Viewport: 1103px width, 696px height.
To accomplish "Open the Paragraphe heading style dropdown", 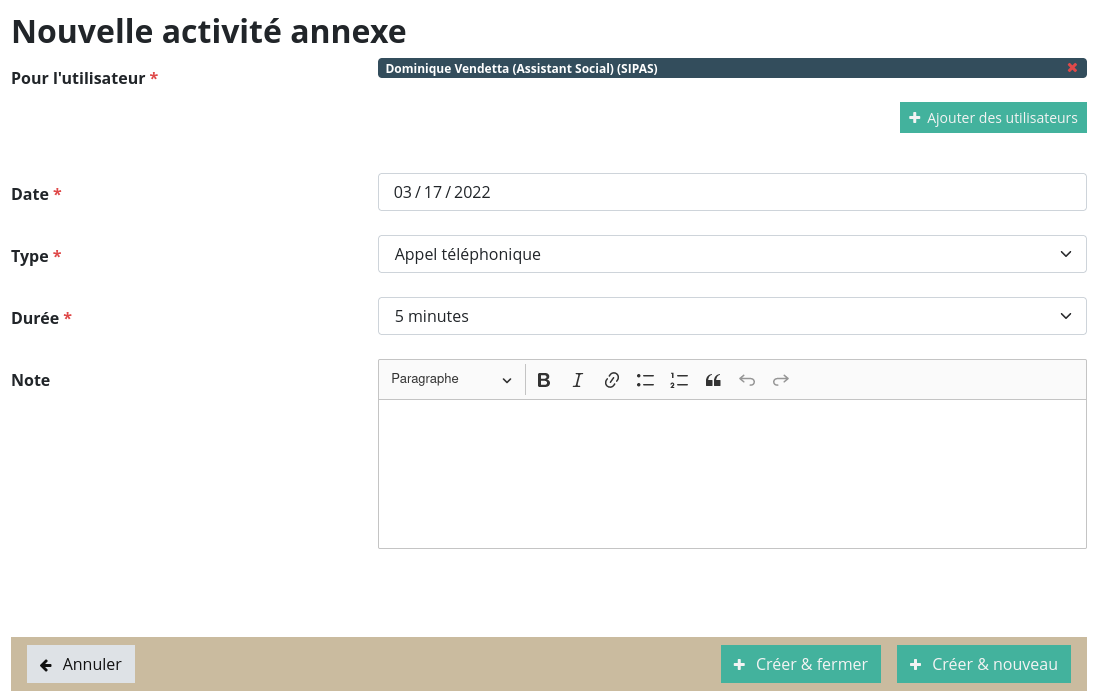I will tap(451, 380).
